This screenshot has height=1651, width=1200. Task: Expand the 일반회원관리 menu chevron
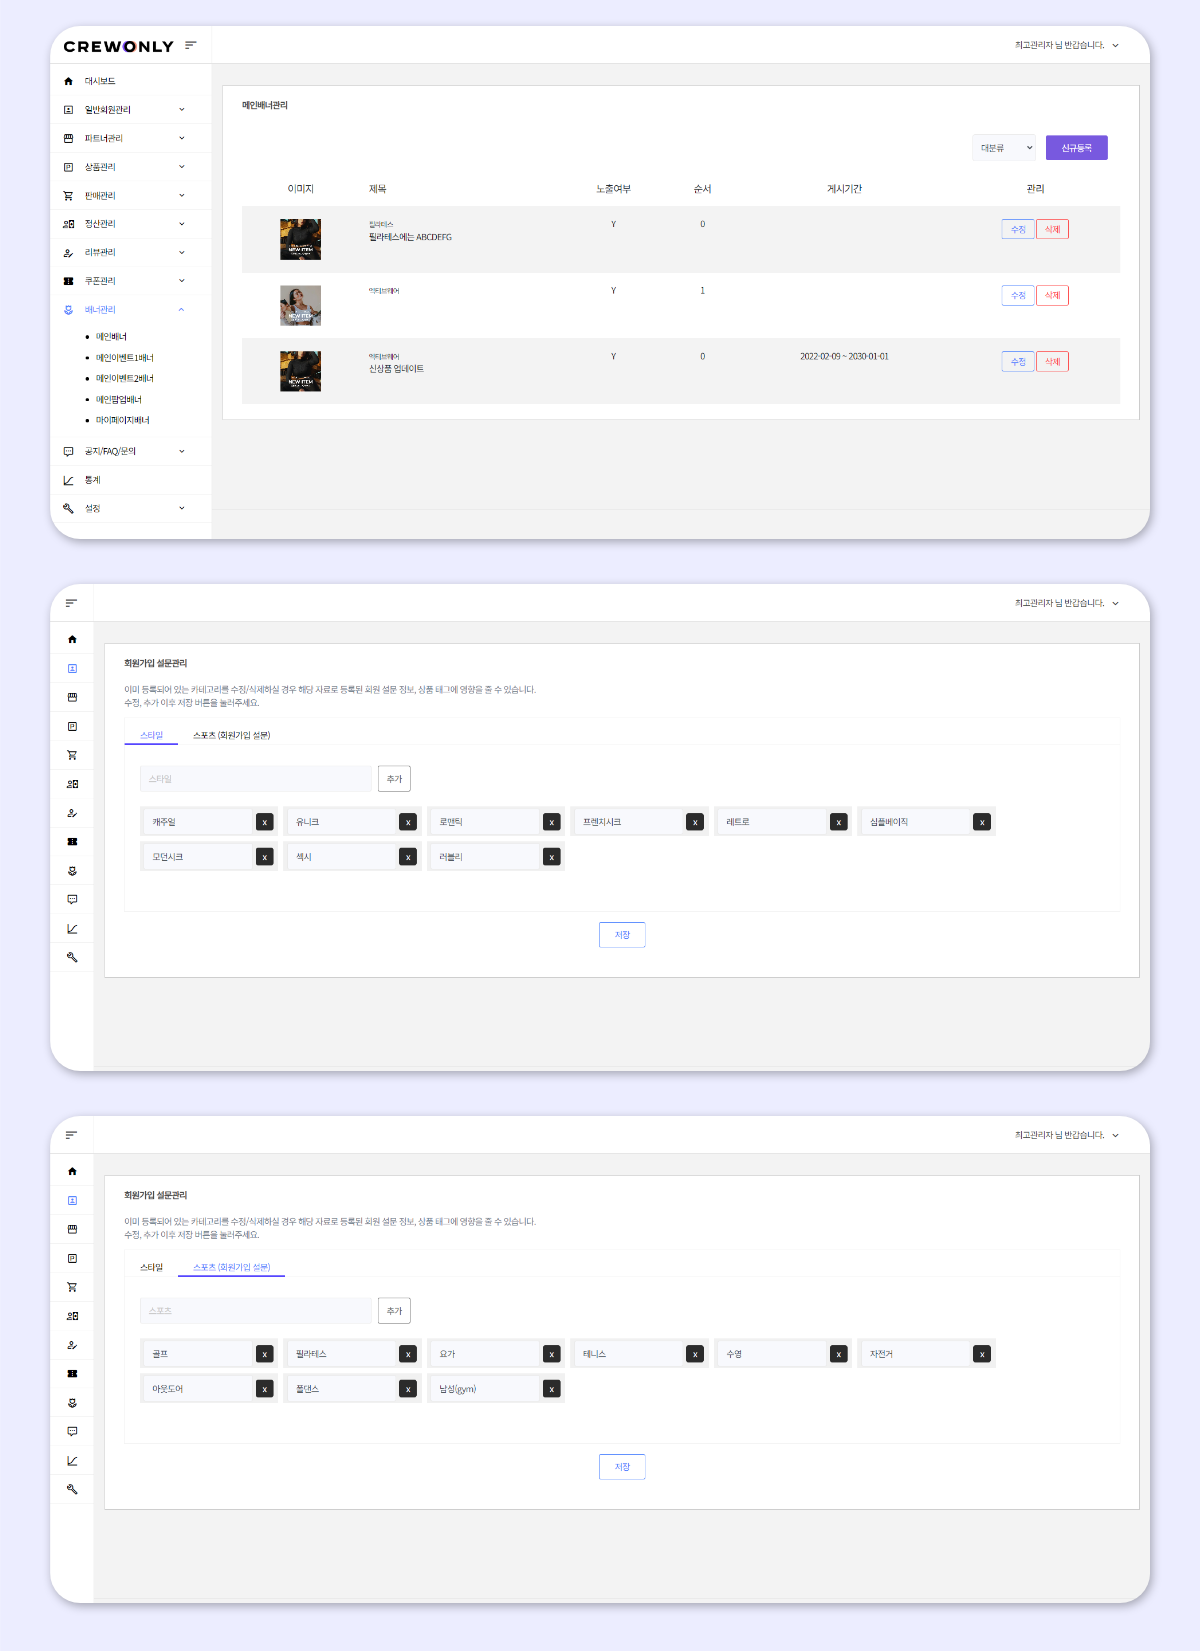pos(181,110)
